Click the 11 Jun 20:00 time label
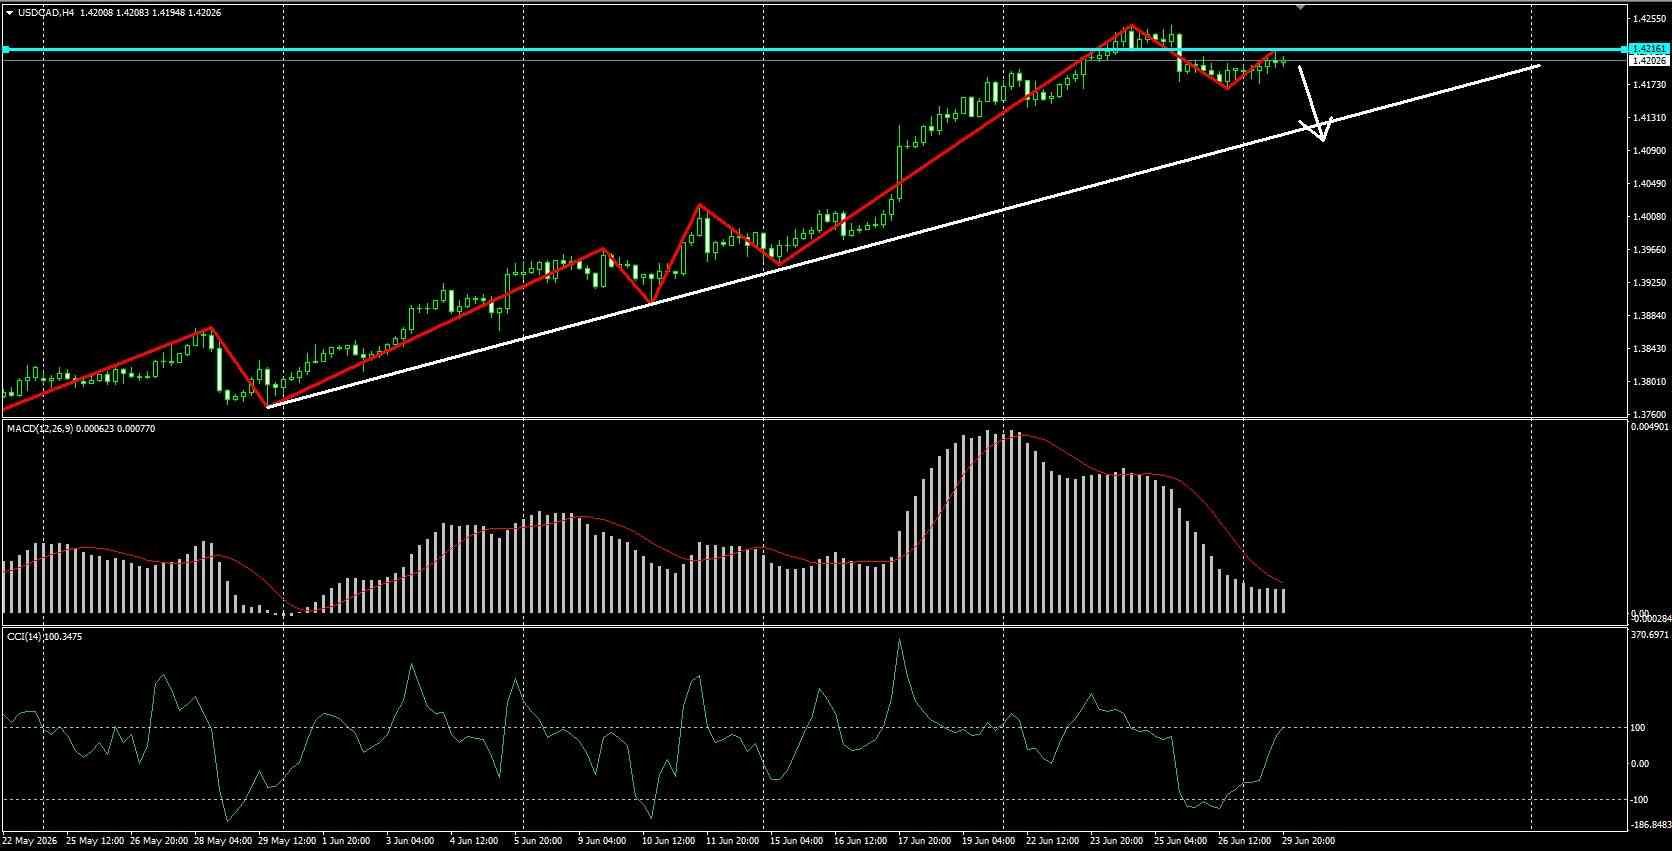This screenshot has height=851, width=1672. tap(731, 841)
